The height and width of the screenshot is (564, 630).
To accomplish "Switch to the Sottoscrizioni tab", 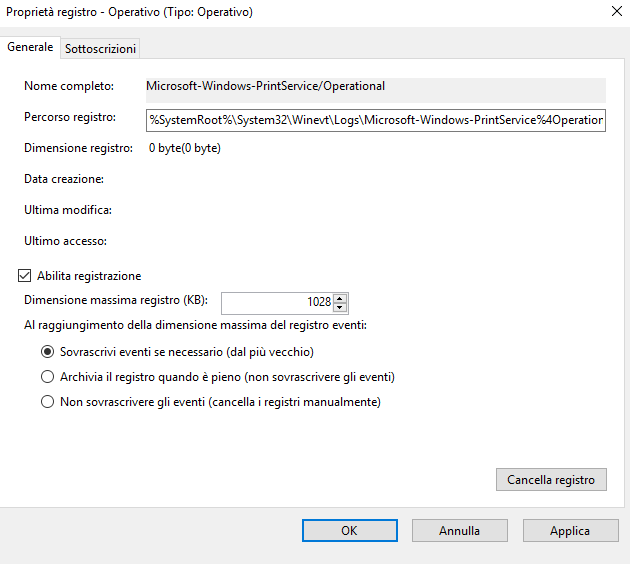I will tap(100, 48).
